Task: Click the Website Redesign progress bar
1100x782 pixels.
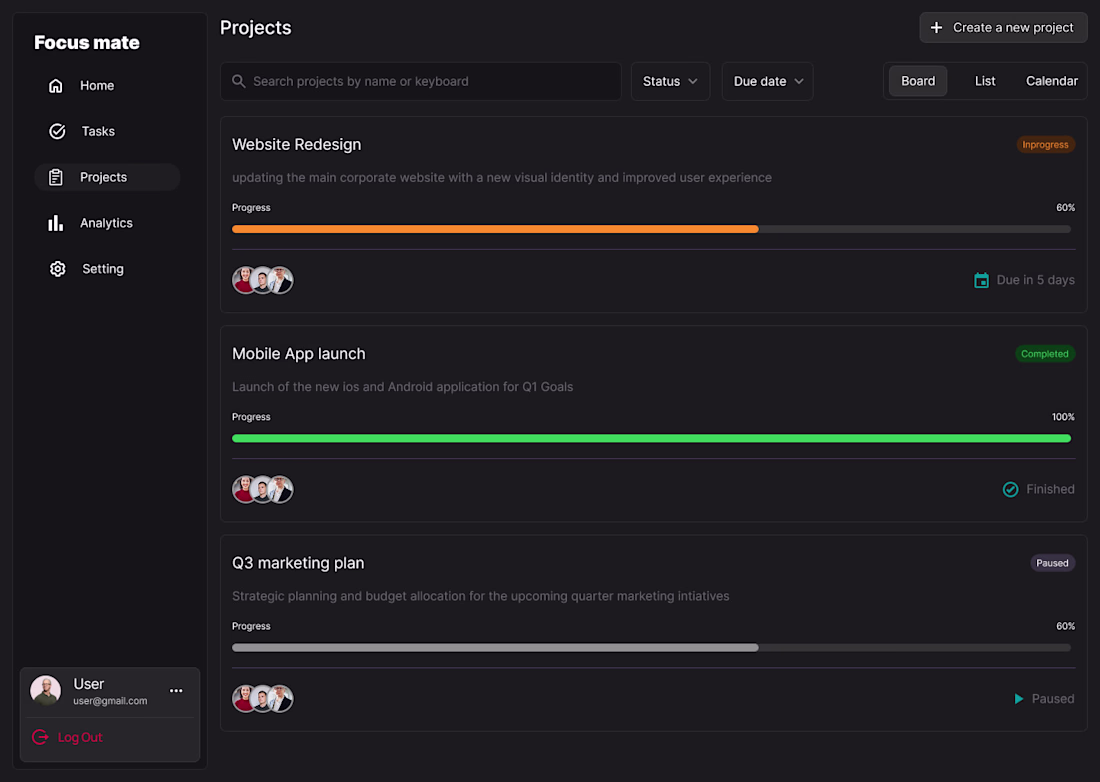Action: click(651, 229)
